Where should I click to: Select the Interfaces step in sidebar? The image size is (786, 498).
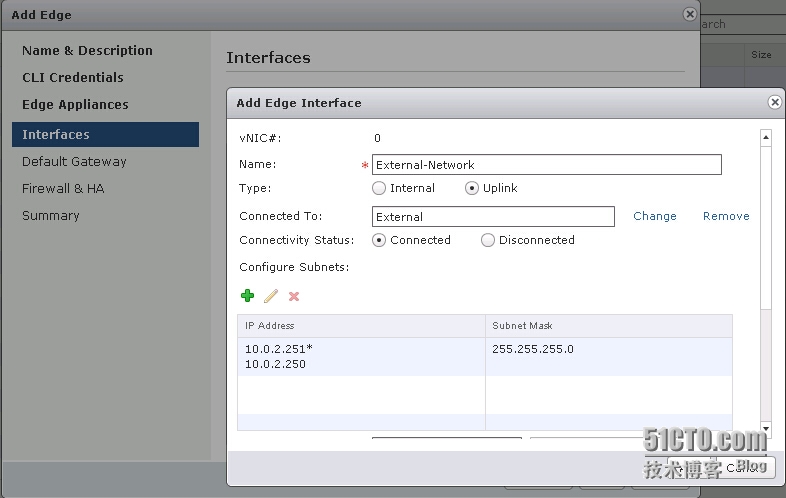(105, 134)
